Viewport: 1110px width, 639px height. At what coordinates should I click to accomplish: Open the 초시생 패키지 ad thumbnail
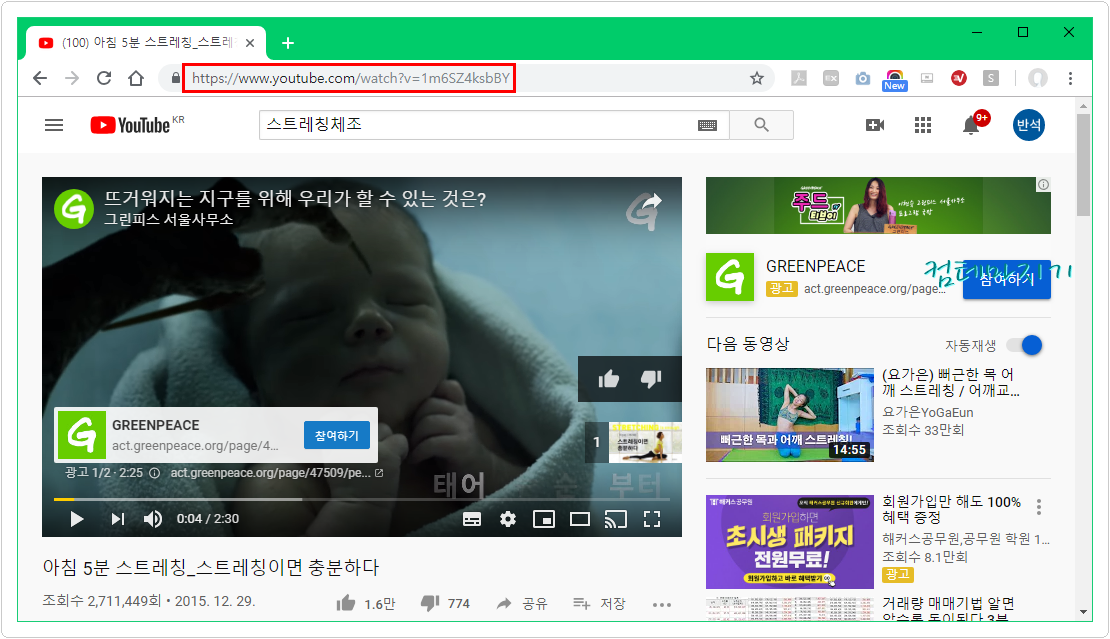[789, 542]
